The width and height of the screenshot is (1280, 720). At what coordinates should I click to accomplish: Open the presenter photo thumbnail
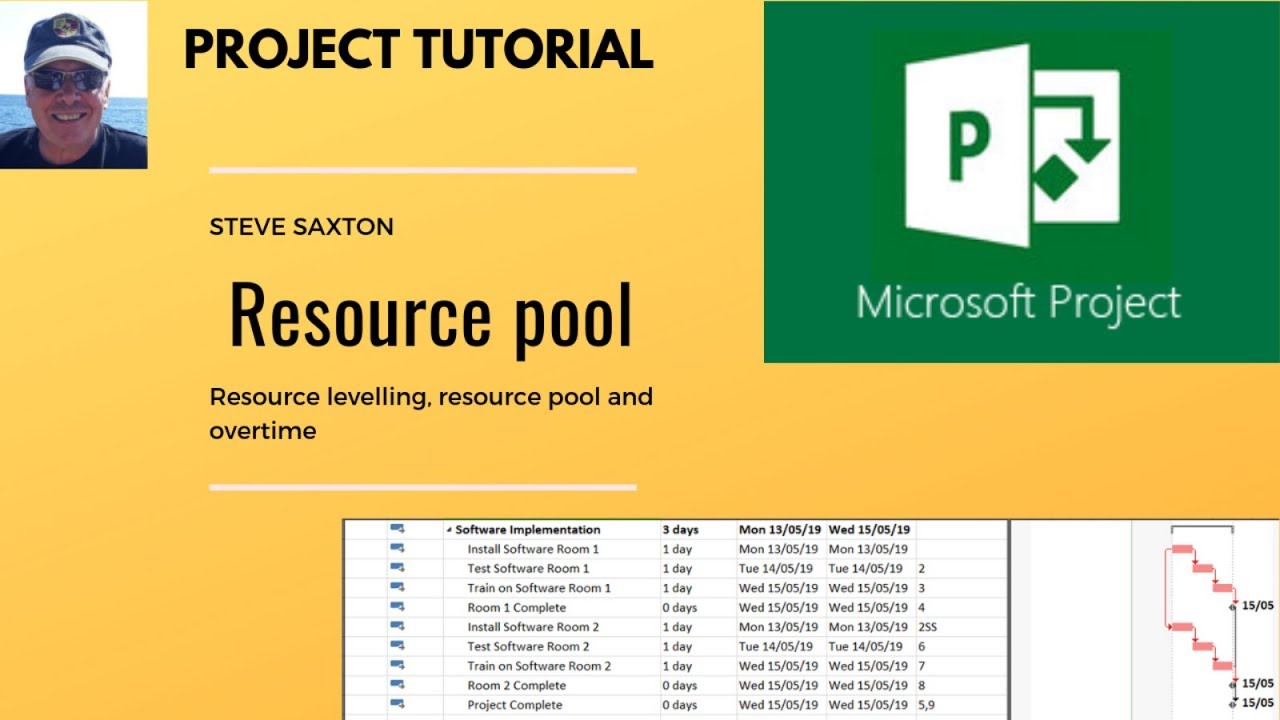coord(73,84)
